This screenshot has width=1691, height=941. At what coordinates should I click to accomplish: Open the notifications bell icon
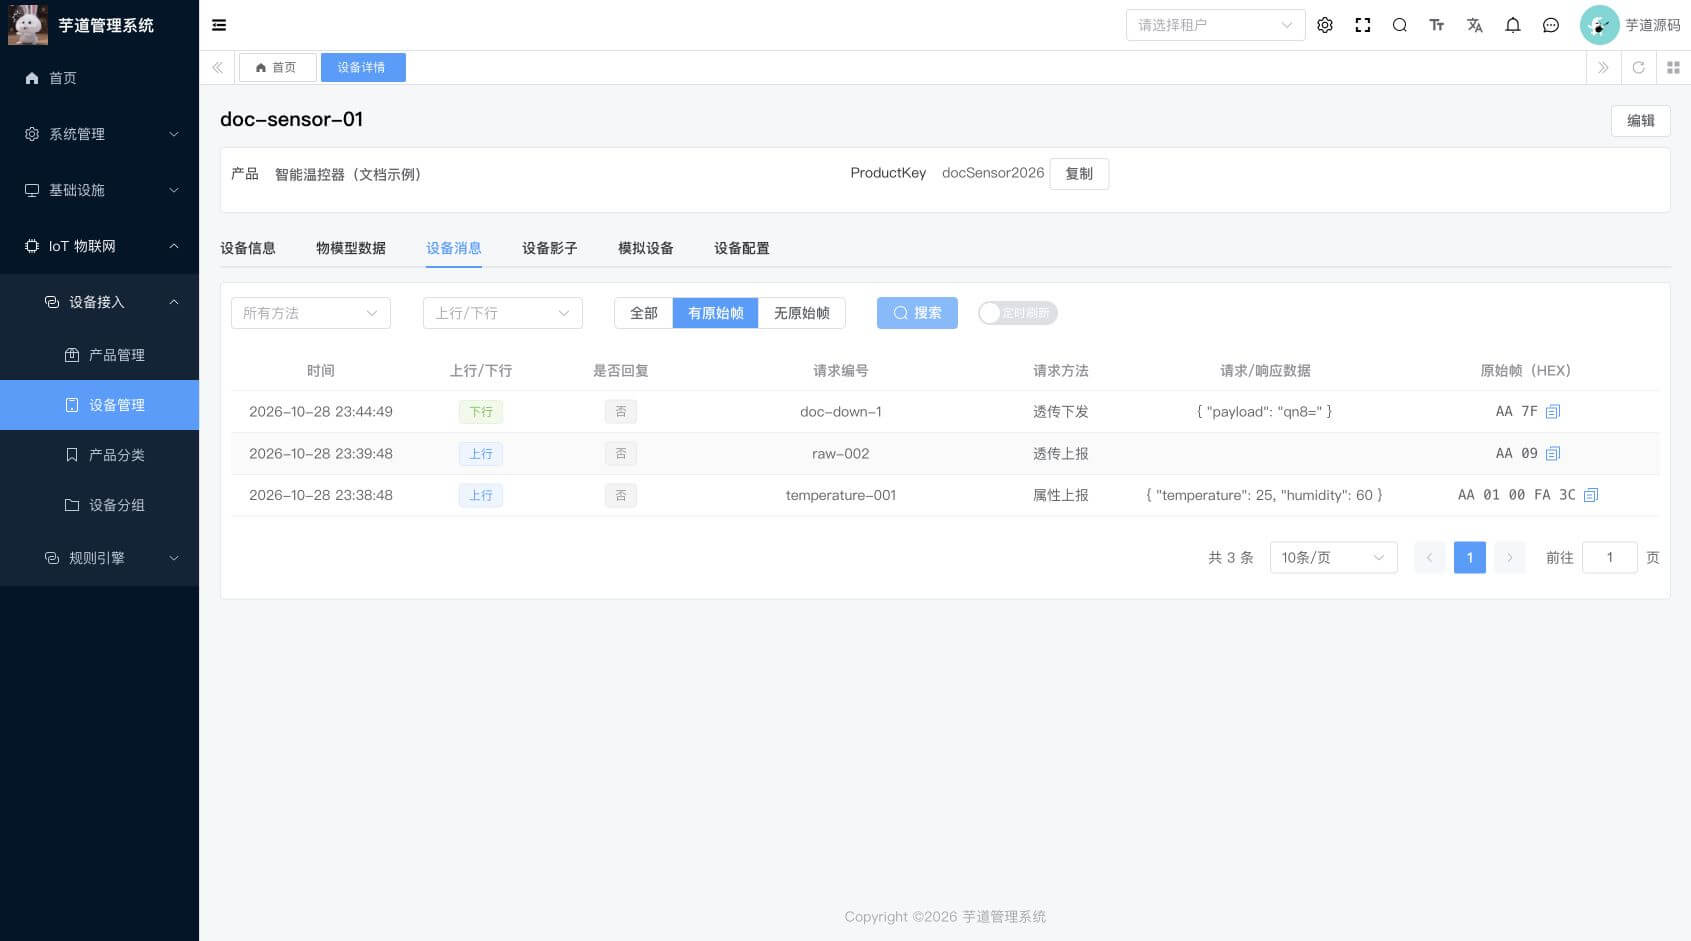coord(1513,25)
